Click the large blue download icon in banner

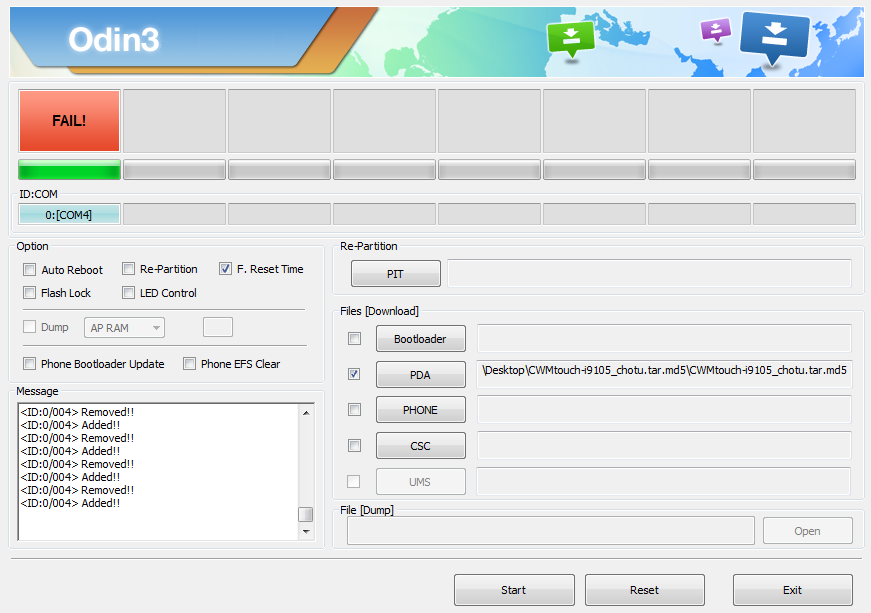click(774, 37)
